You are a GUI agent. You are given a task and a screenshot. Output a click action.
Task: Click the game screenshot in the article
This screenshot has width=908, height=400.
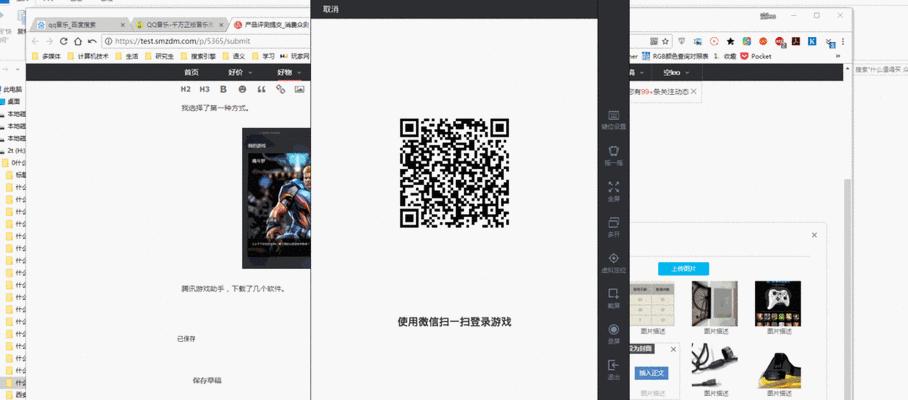[276, 198]
